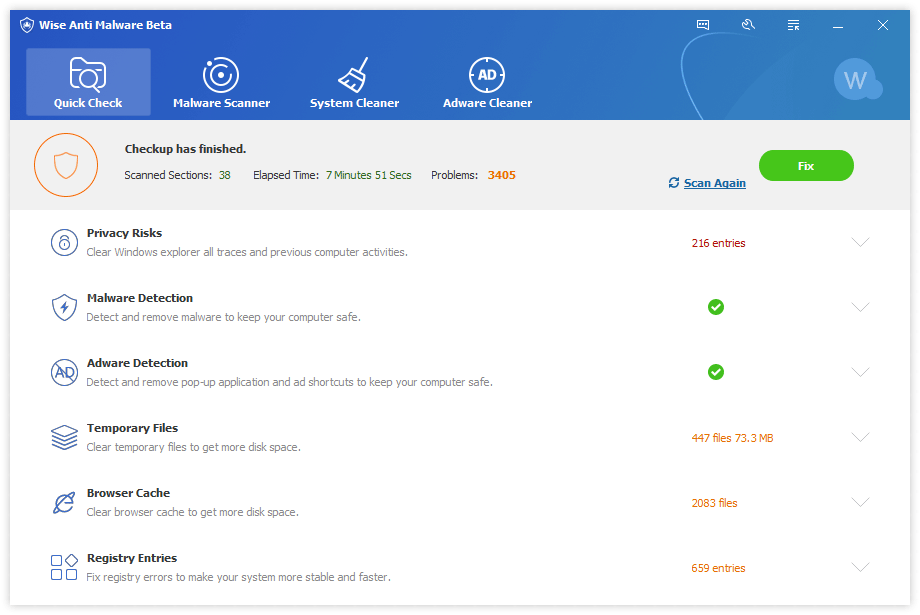Open the menu list icon in title bar
This screenshot has height=615, width=920.
[x=793, y=25]
